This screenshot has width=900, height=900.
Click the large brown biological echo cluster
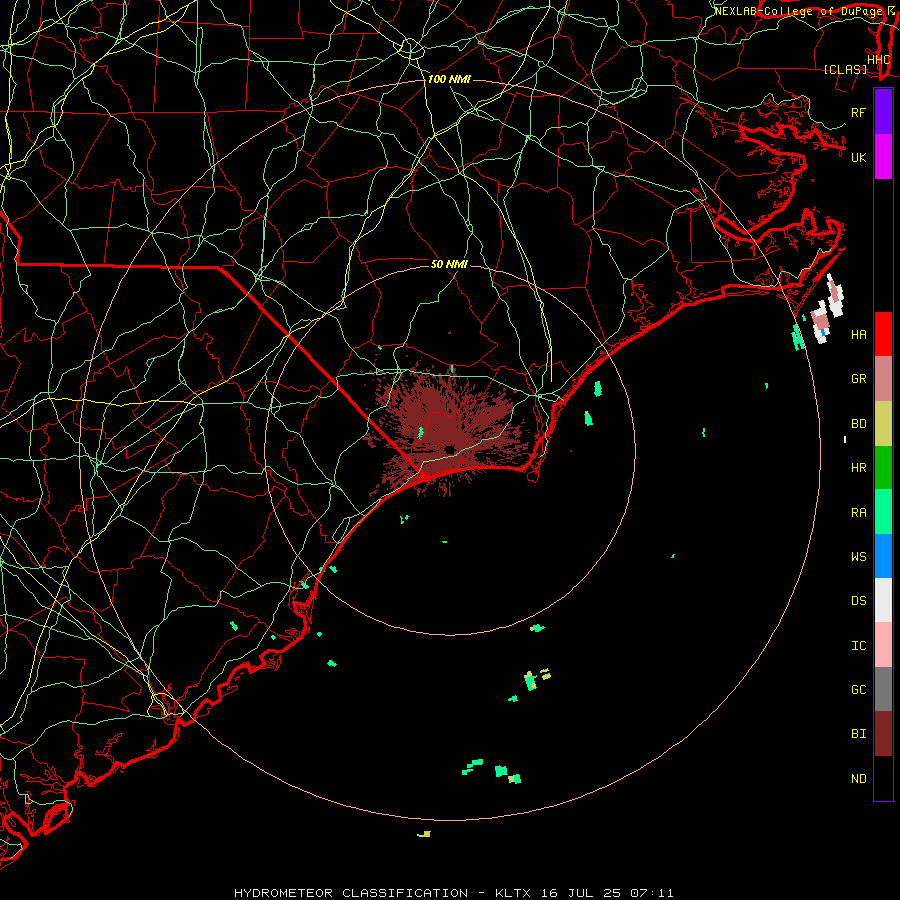(451, 430)
